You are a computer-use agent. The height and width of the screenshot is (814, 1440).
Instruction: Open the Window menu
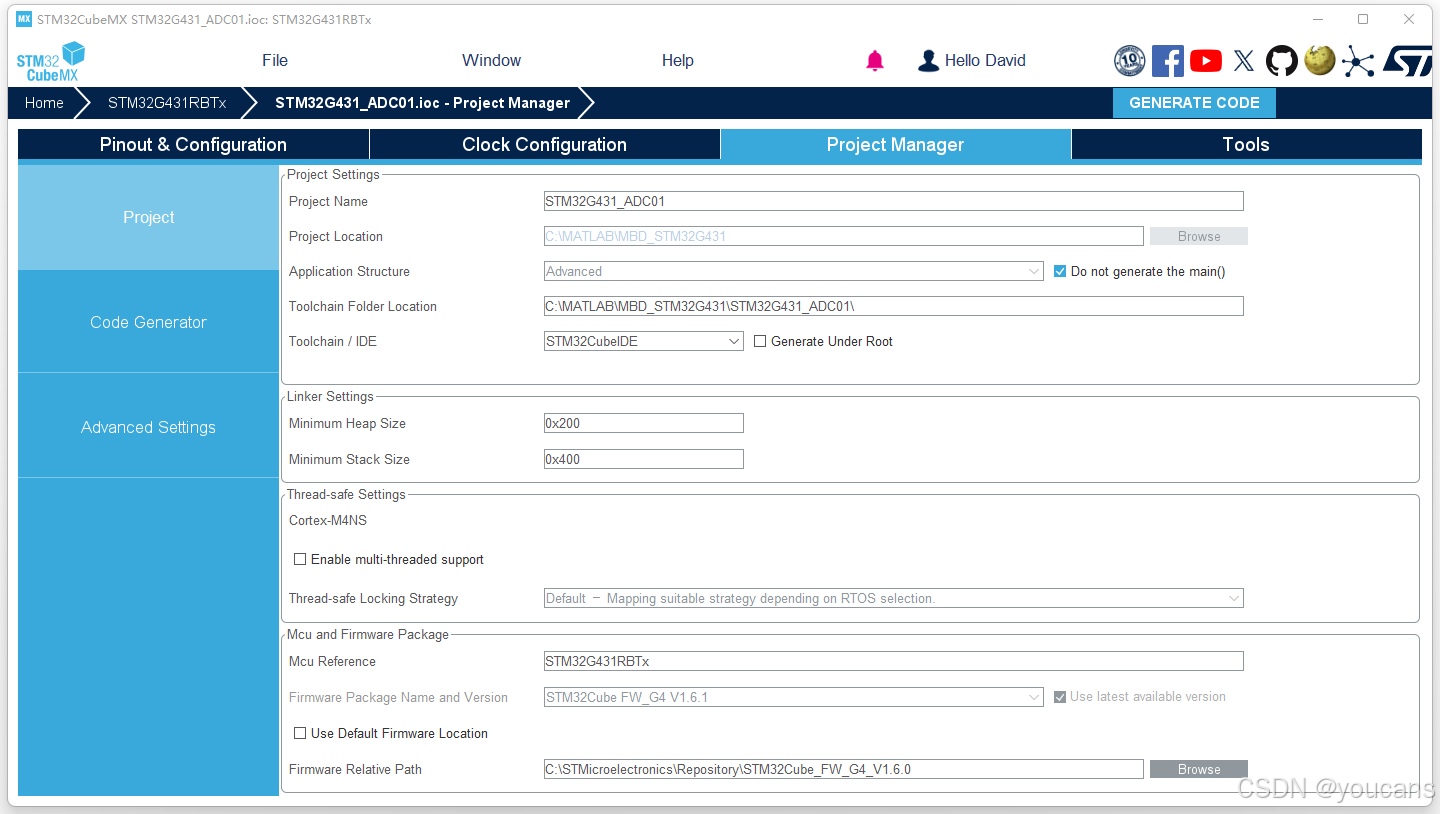point(491,61)
